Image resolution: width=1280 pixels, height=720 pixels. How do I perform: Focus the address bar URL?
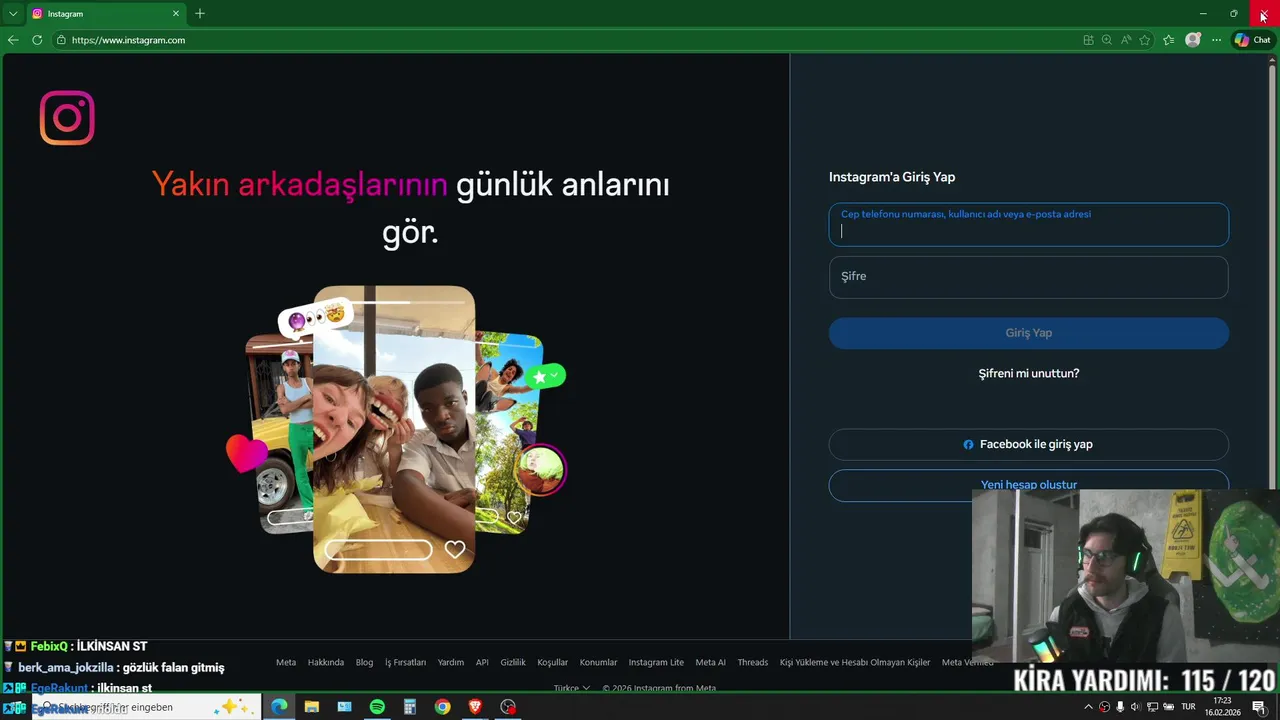click(128, 40)
